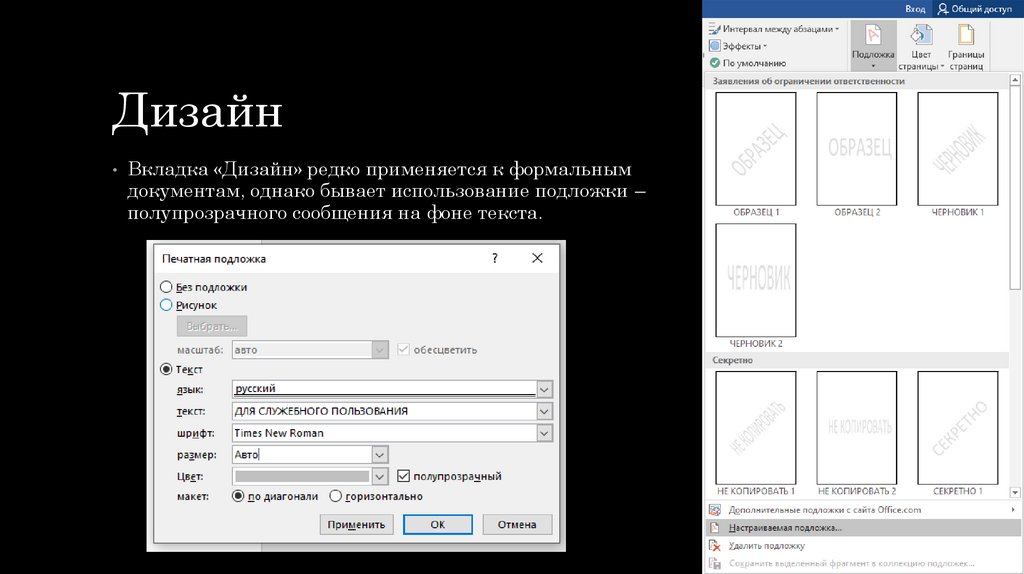
Task: Click the Общий доступ share icon
Action: coord(943,8)
